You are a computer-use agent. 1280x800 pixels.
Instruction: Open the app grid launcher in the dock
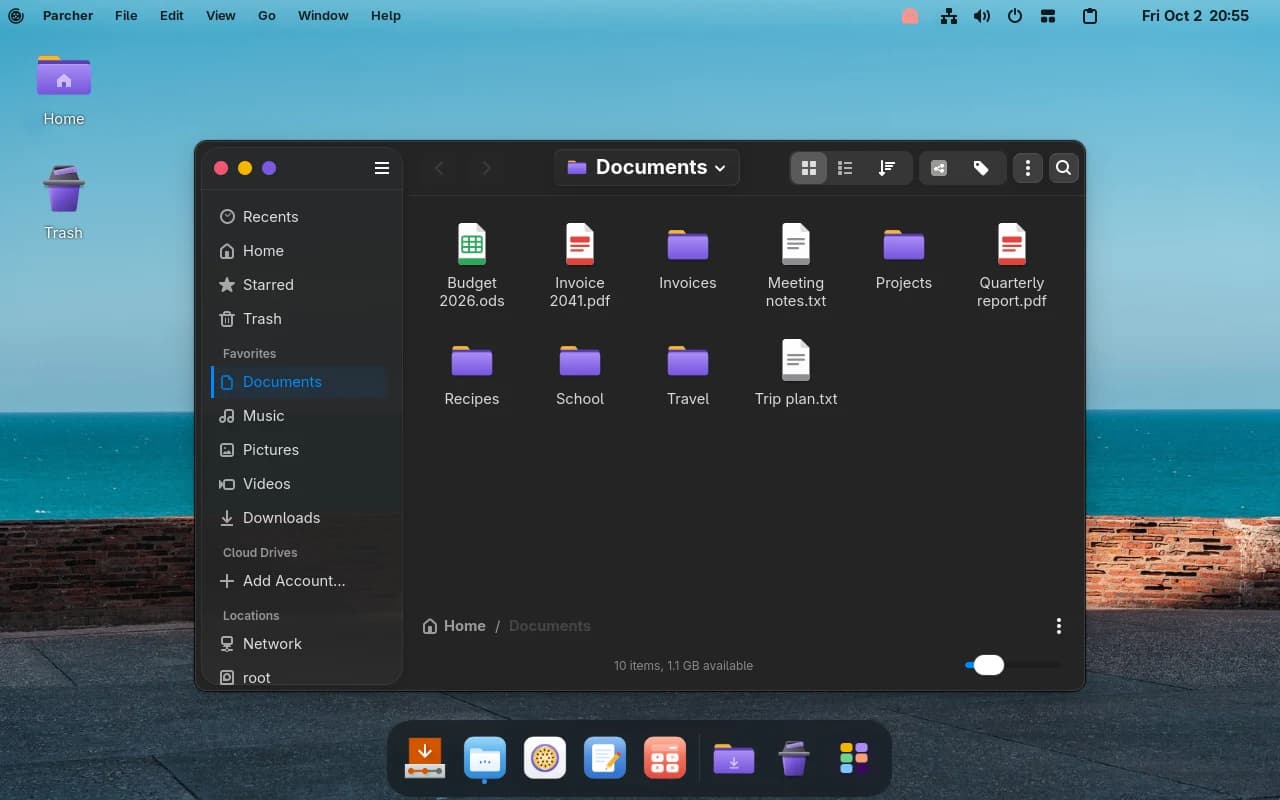854,758
